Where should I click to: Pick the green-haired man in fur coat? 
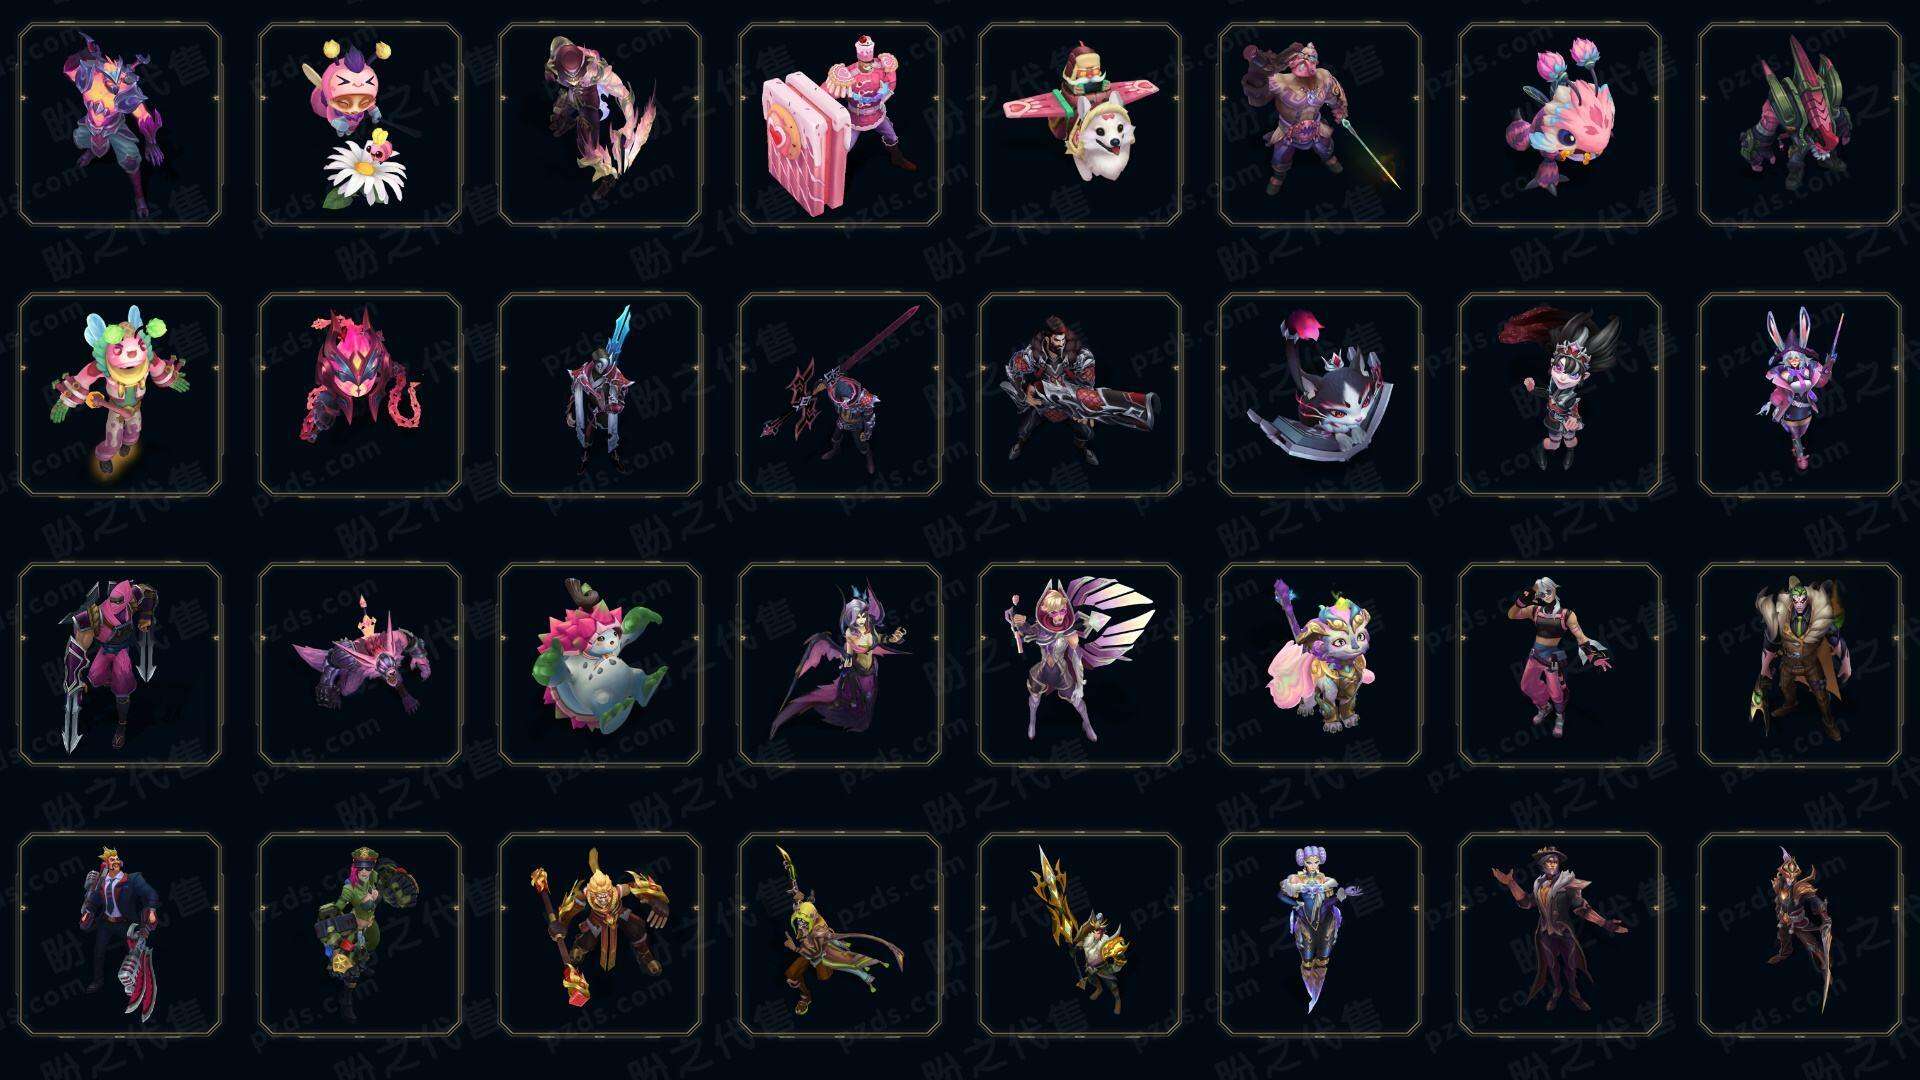(1800, 664)
